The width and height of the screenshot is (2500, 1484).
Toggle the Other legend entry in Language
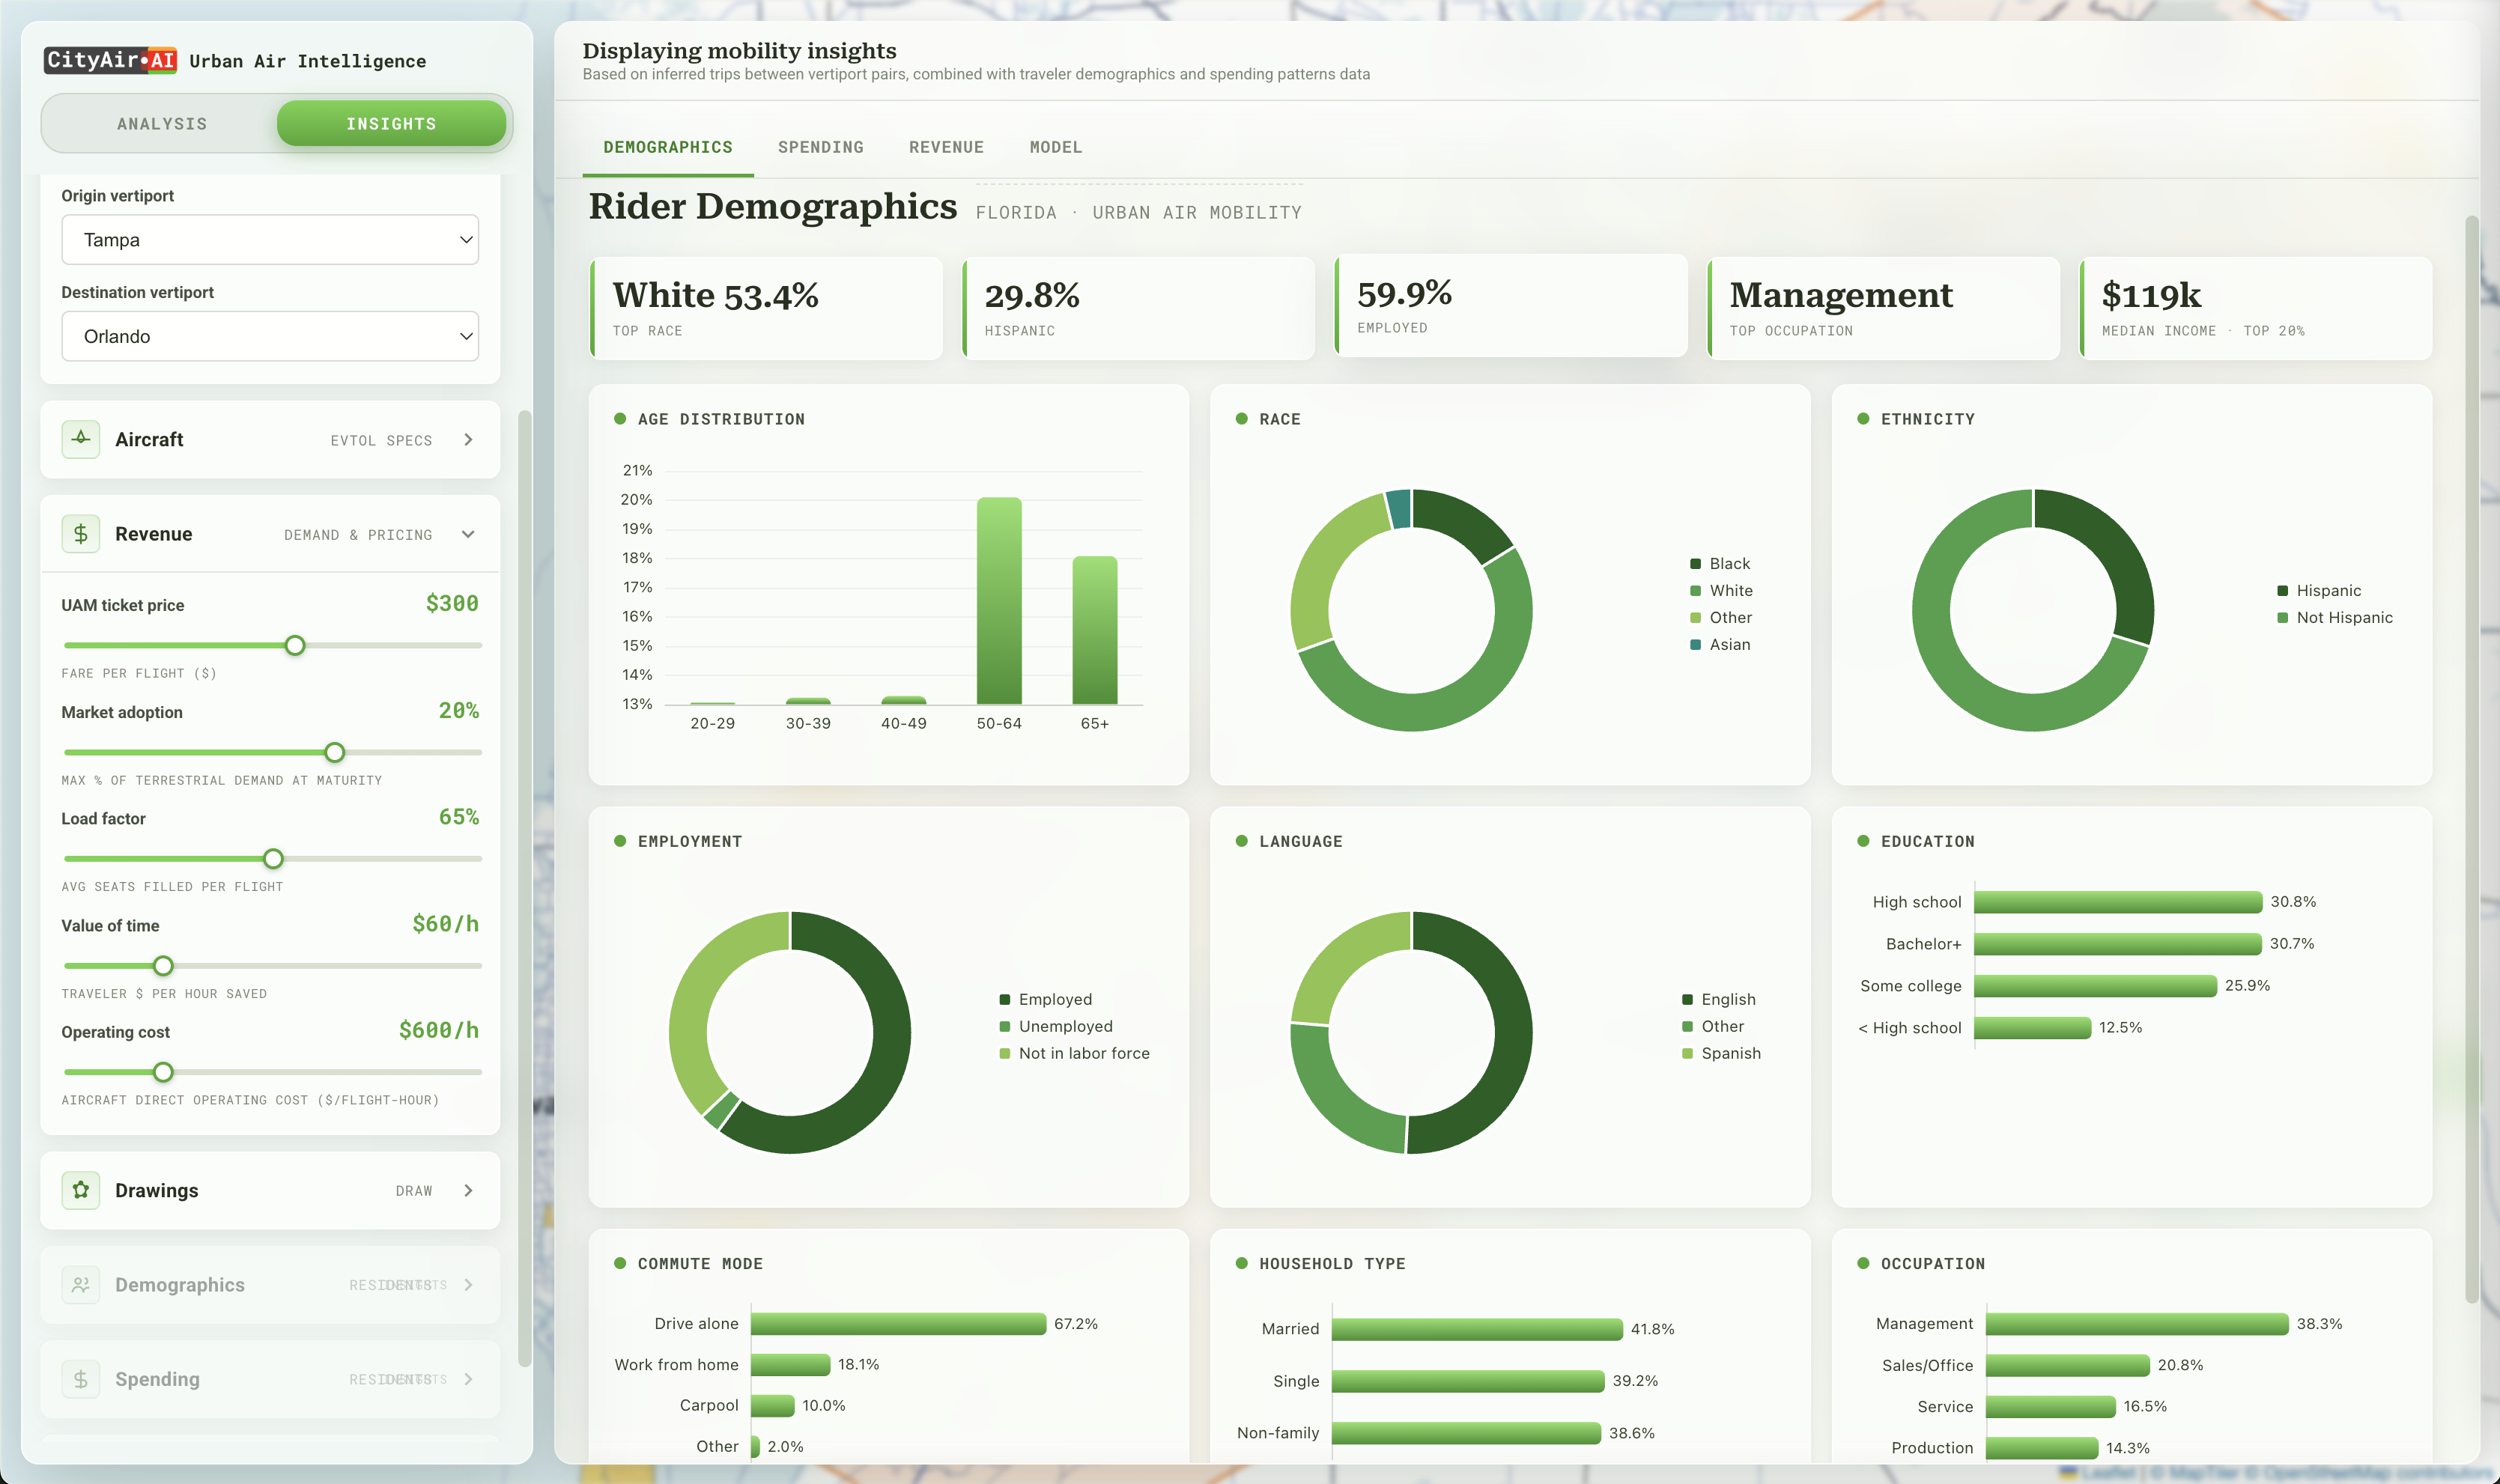pos(1713,1026)
